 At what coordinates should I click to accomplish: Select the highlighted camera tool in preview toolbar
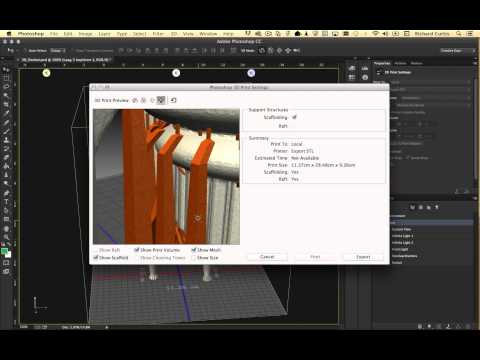click(161, 100)
